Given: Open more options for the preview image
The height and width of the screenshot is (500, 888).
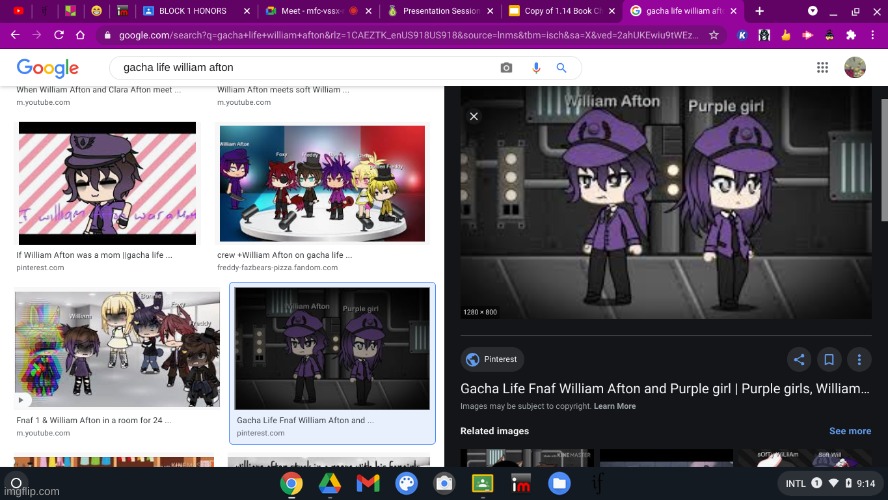Looking at the screenshot, I should [x=859, y=359].
